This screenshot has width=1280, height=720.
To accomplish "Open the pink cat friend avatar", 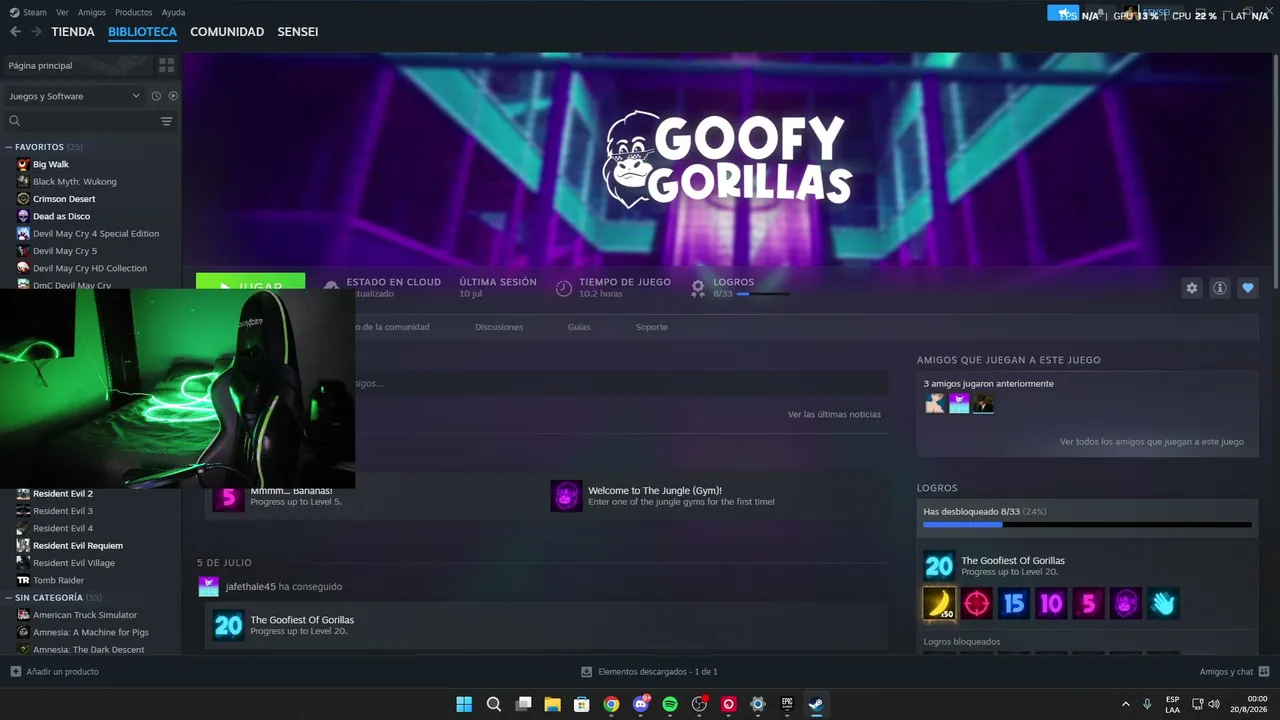I will pos(959,404).
